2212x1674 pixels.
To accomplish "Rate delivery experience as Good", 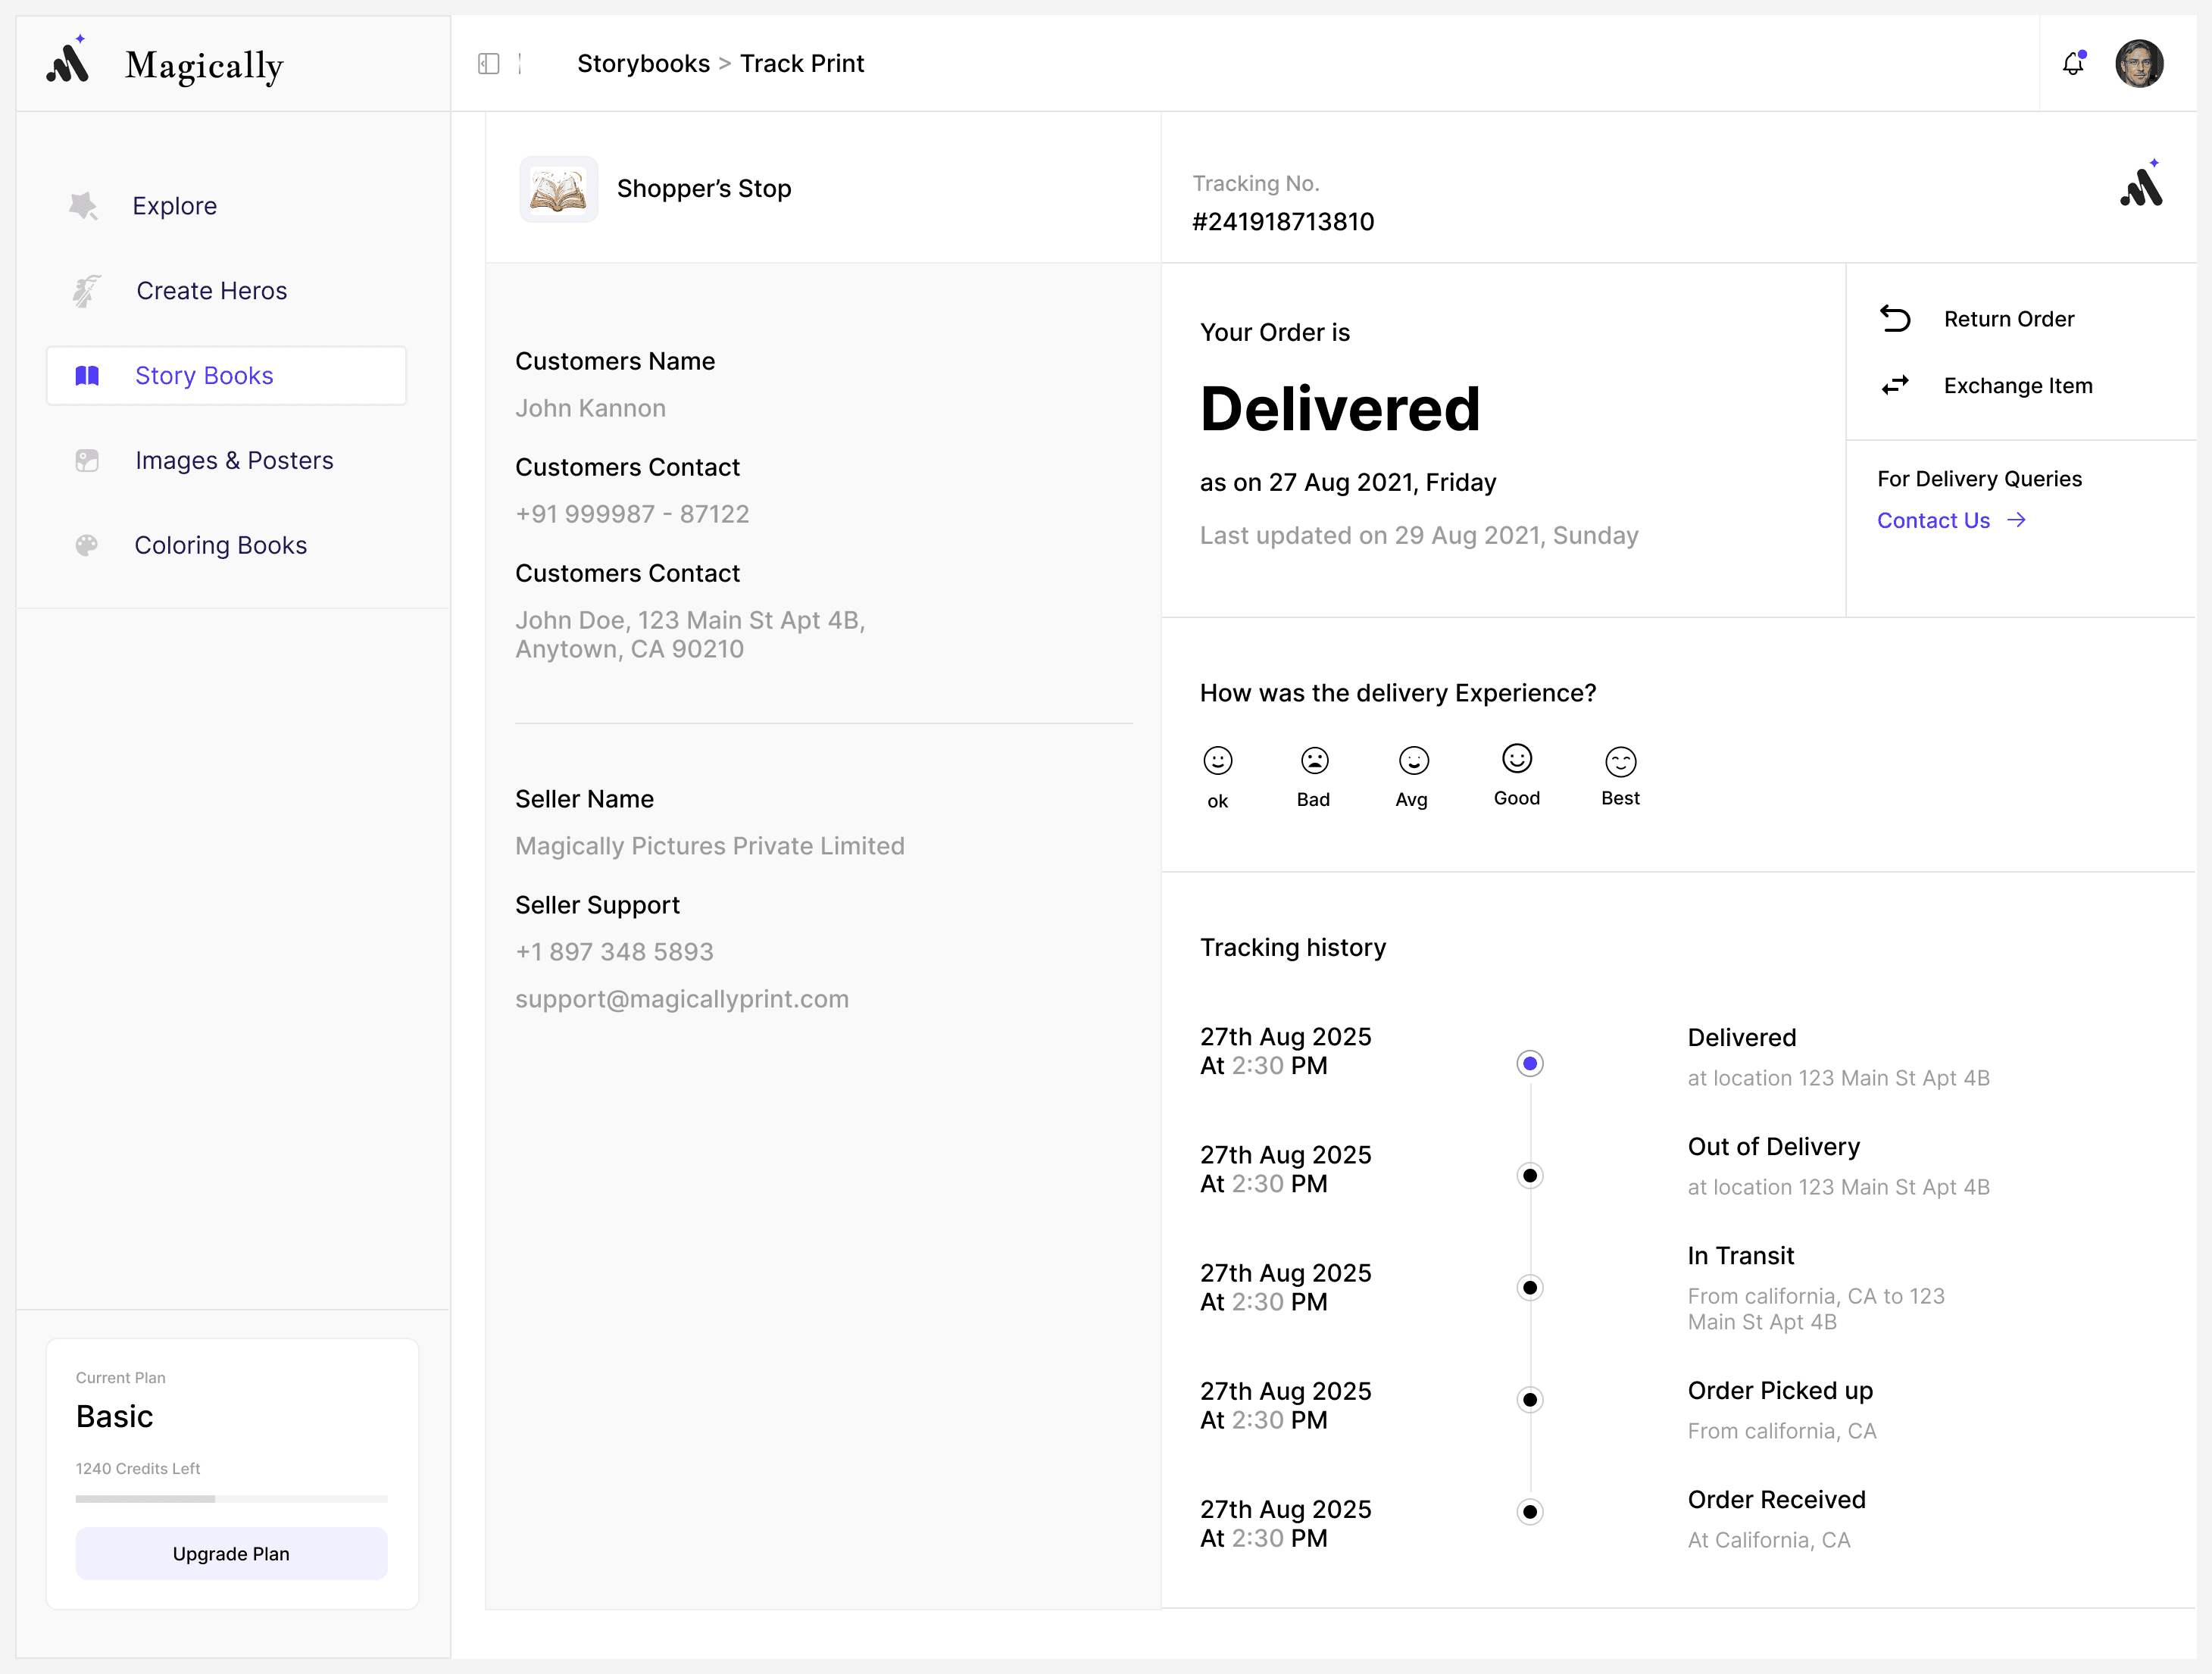I will 1516,760.
